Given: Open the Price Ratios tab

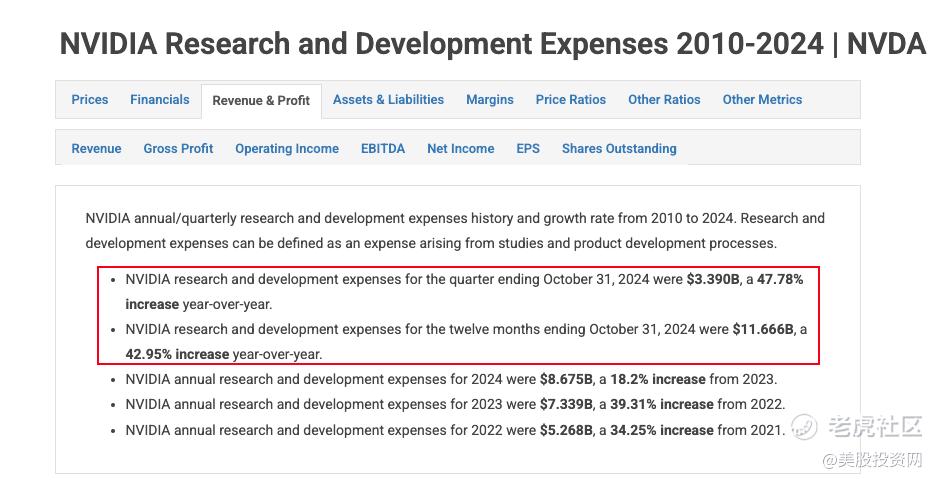Looking at the screenshot, I should (571, 100).
